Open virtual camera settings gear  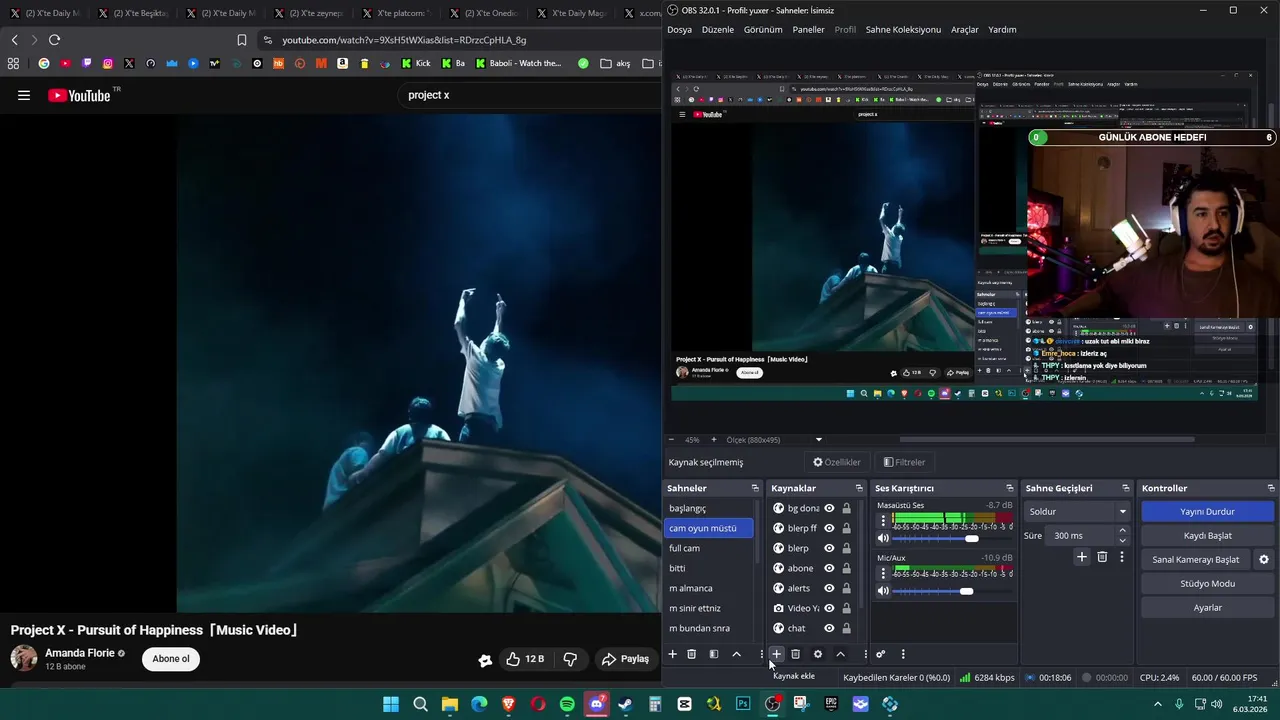pos(1264,559)
